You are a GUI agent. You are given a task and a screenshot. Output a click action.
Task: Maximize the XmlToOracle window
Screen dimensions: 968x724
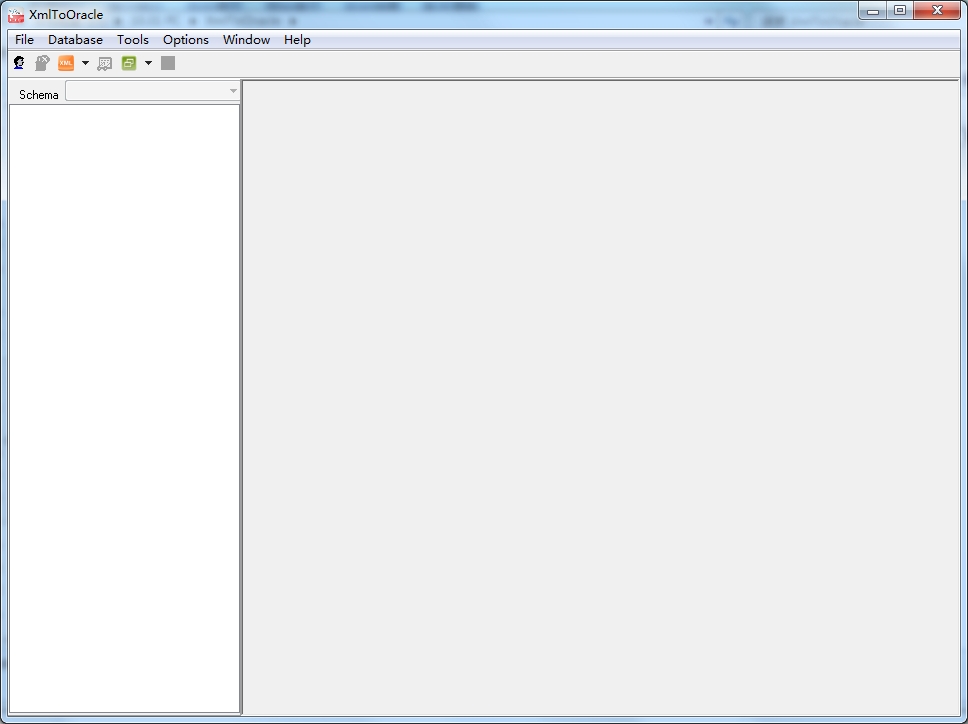pyautogui.click(x=900, y=10)
